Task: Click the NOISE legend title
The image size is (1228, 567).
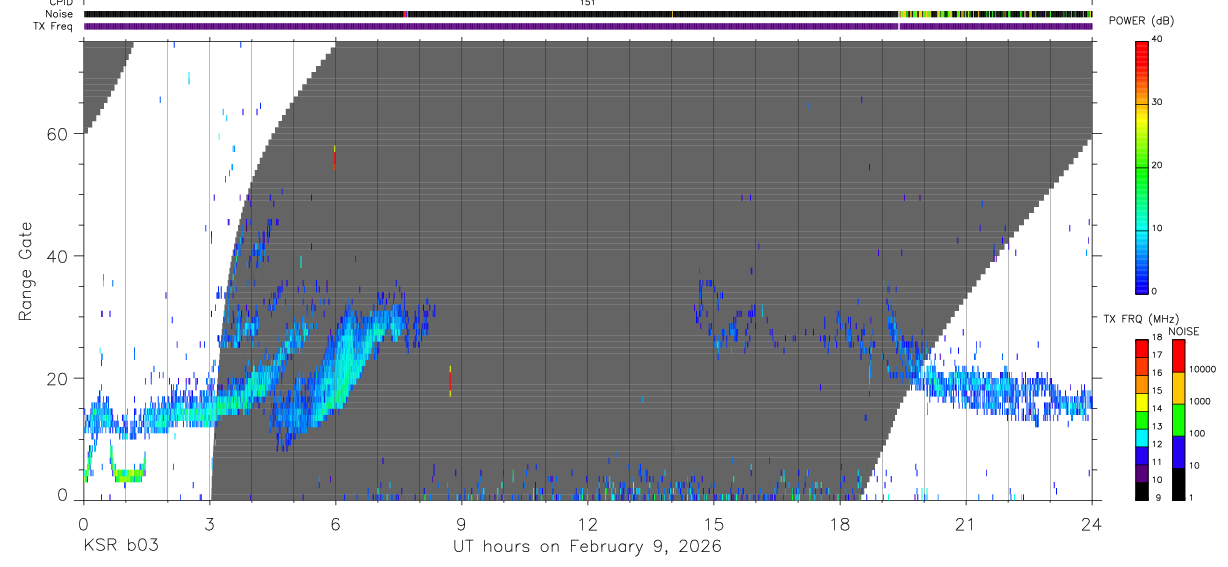Action: pos(1183,332)
